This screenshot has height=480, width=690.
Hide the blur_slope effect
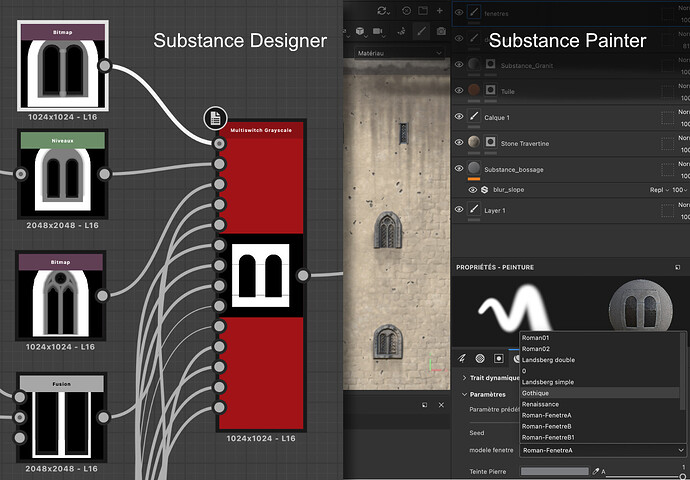pyautogui.click(x=473, y=189)
